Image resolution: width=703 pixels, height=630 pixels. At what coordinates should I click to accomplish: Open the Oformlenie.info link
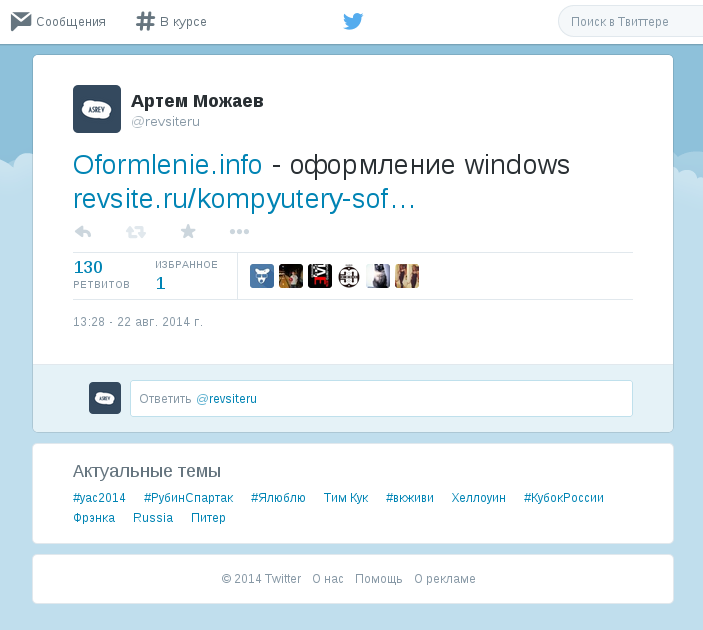click(x=168, y=165)
